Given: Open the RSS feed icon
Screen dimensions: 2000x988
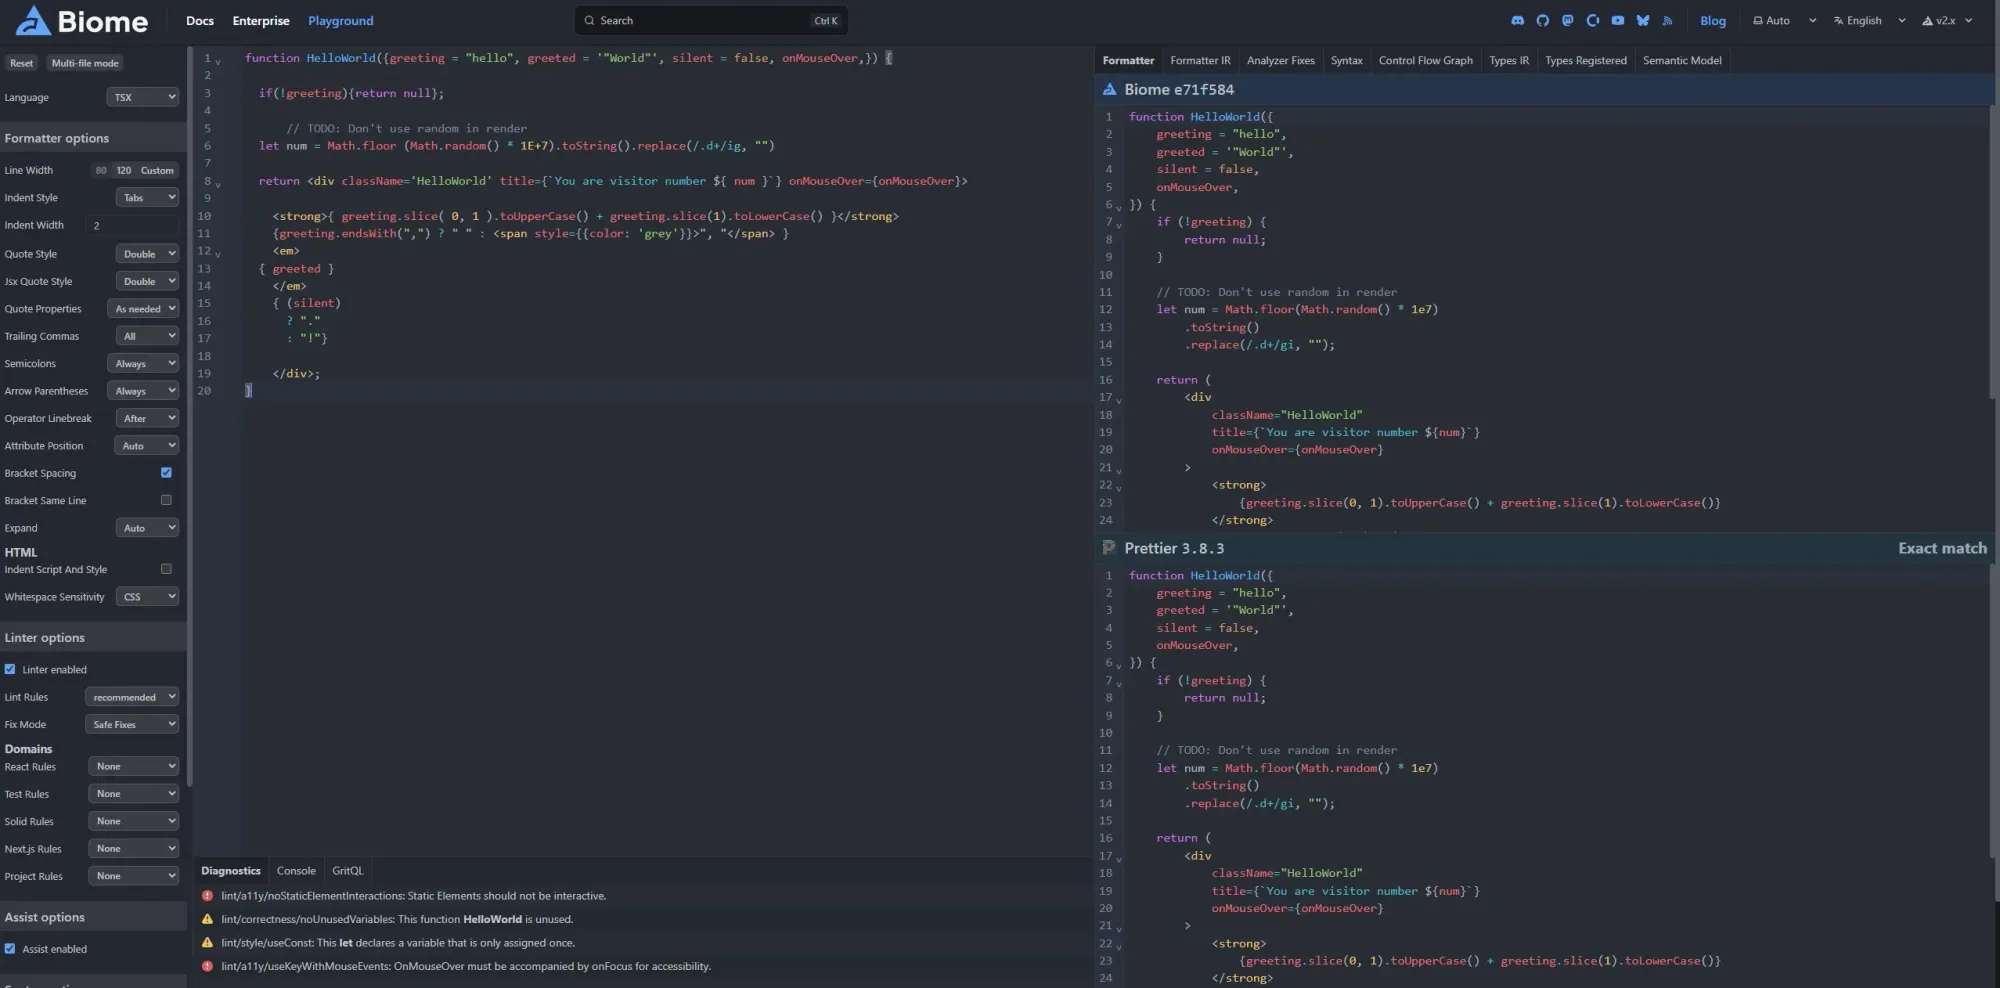Looking at the screenshot, I should [1667, 20].
